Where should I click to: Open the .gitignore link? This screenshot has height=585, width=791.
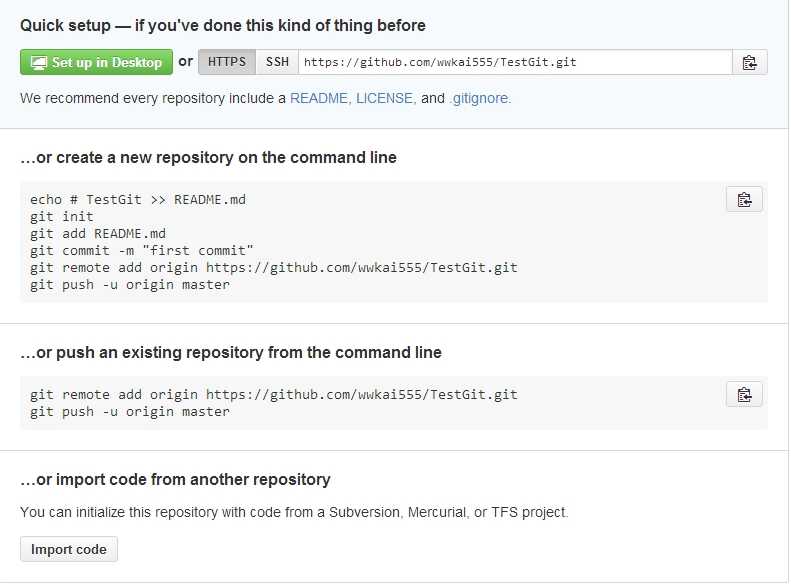479,99
